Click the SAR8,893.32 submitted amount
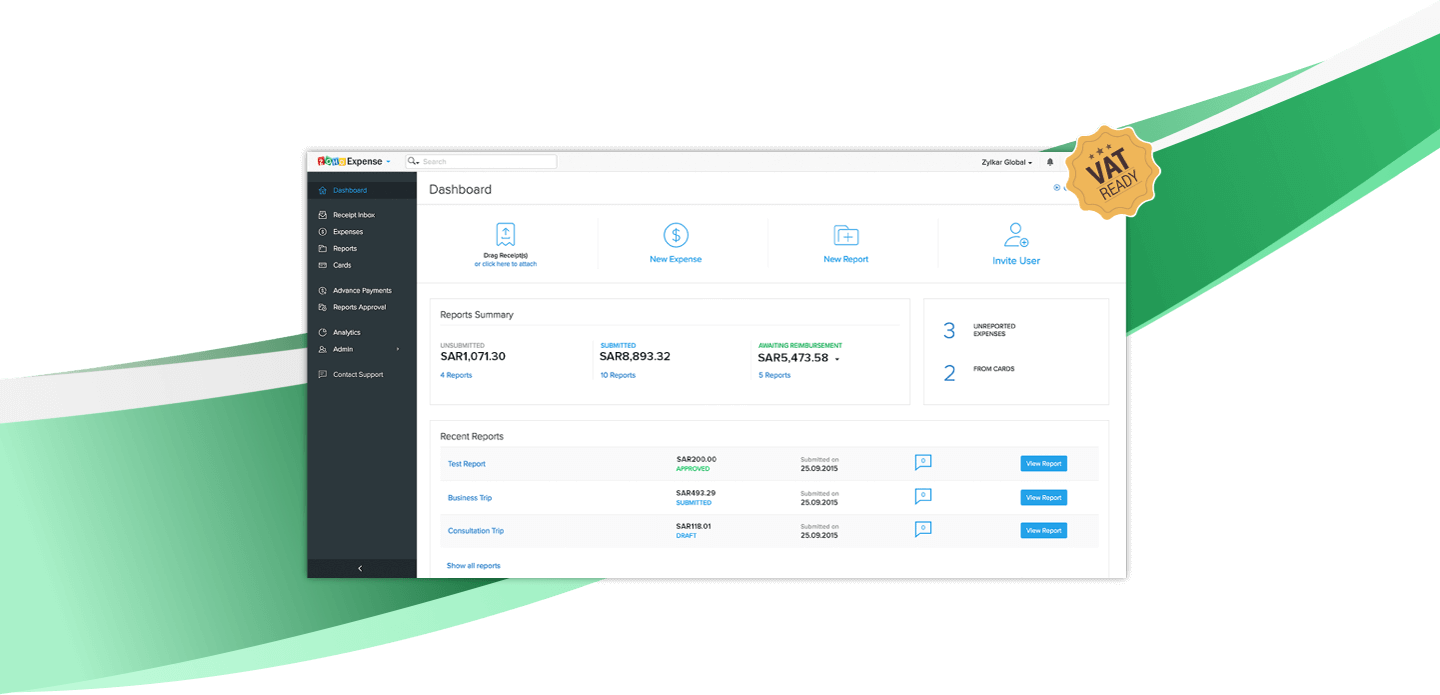 (635, 356)
